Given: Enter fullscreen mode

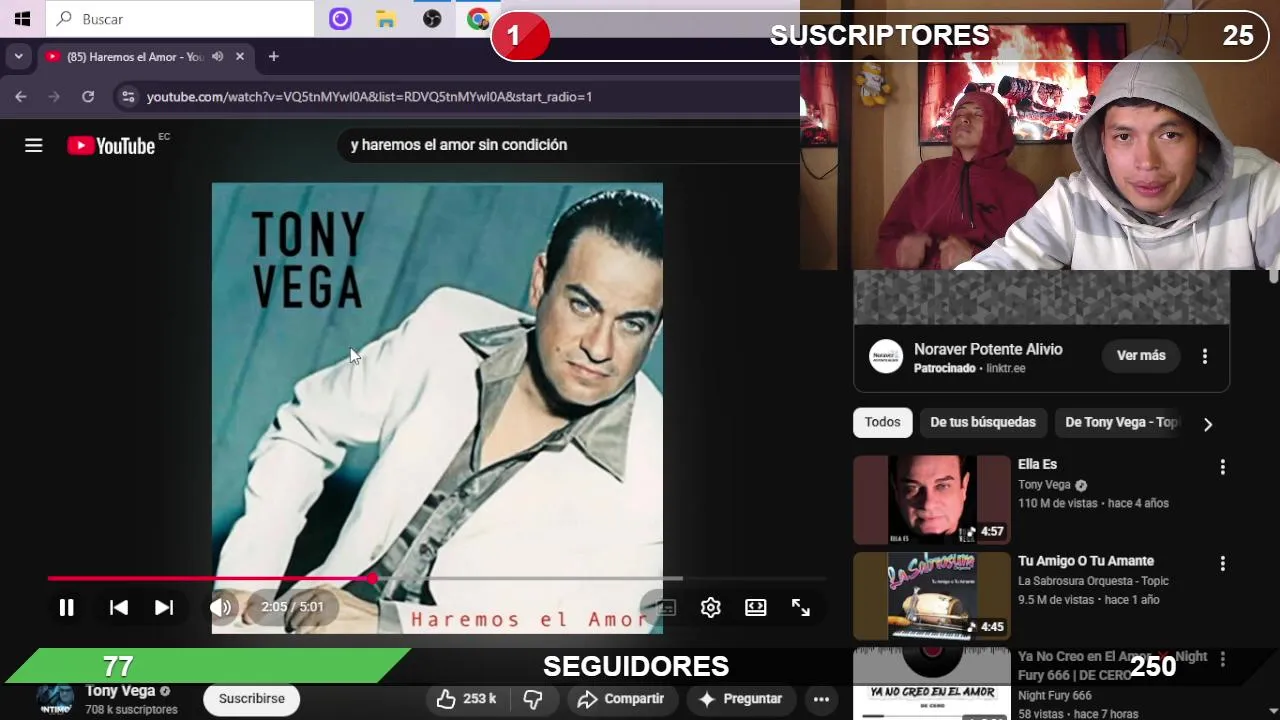Looking at the screenshot, I should (x=801, y=607).
